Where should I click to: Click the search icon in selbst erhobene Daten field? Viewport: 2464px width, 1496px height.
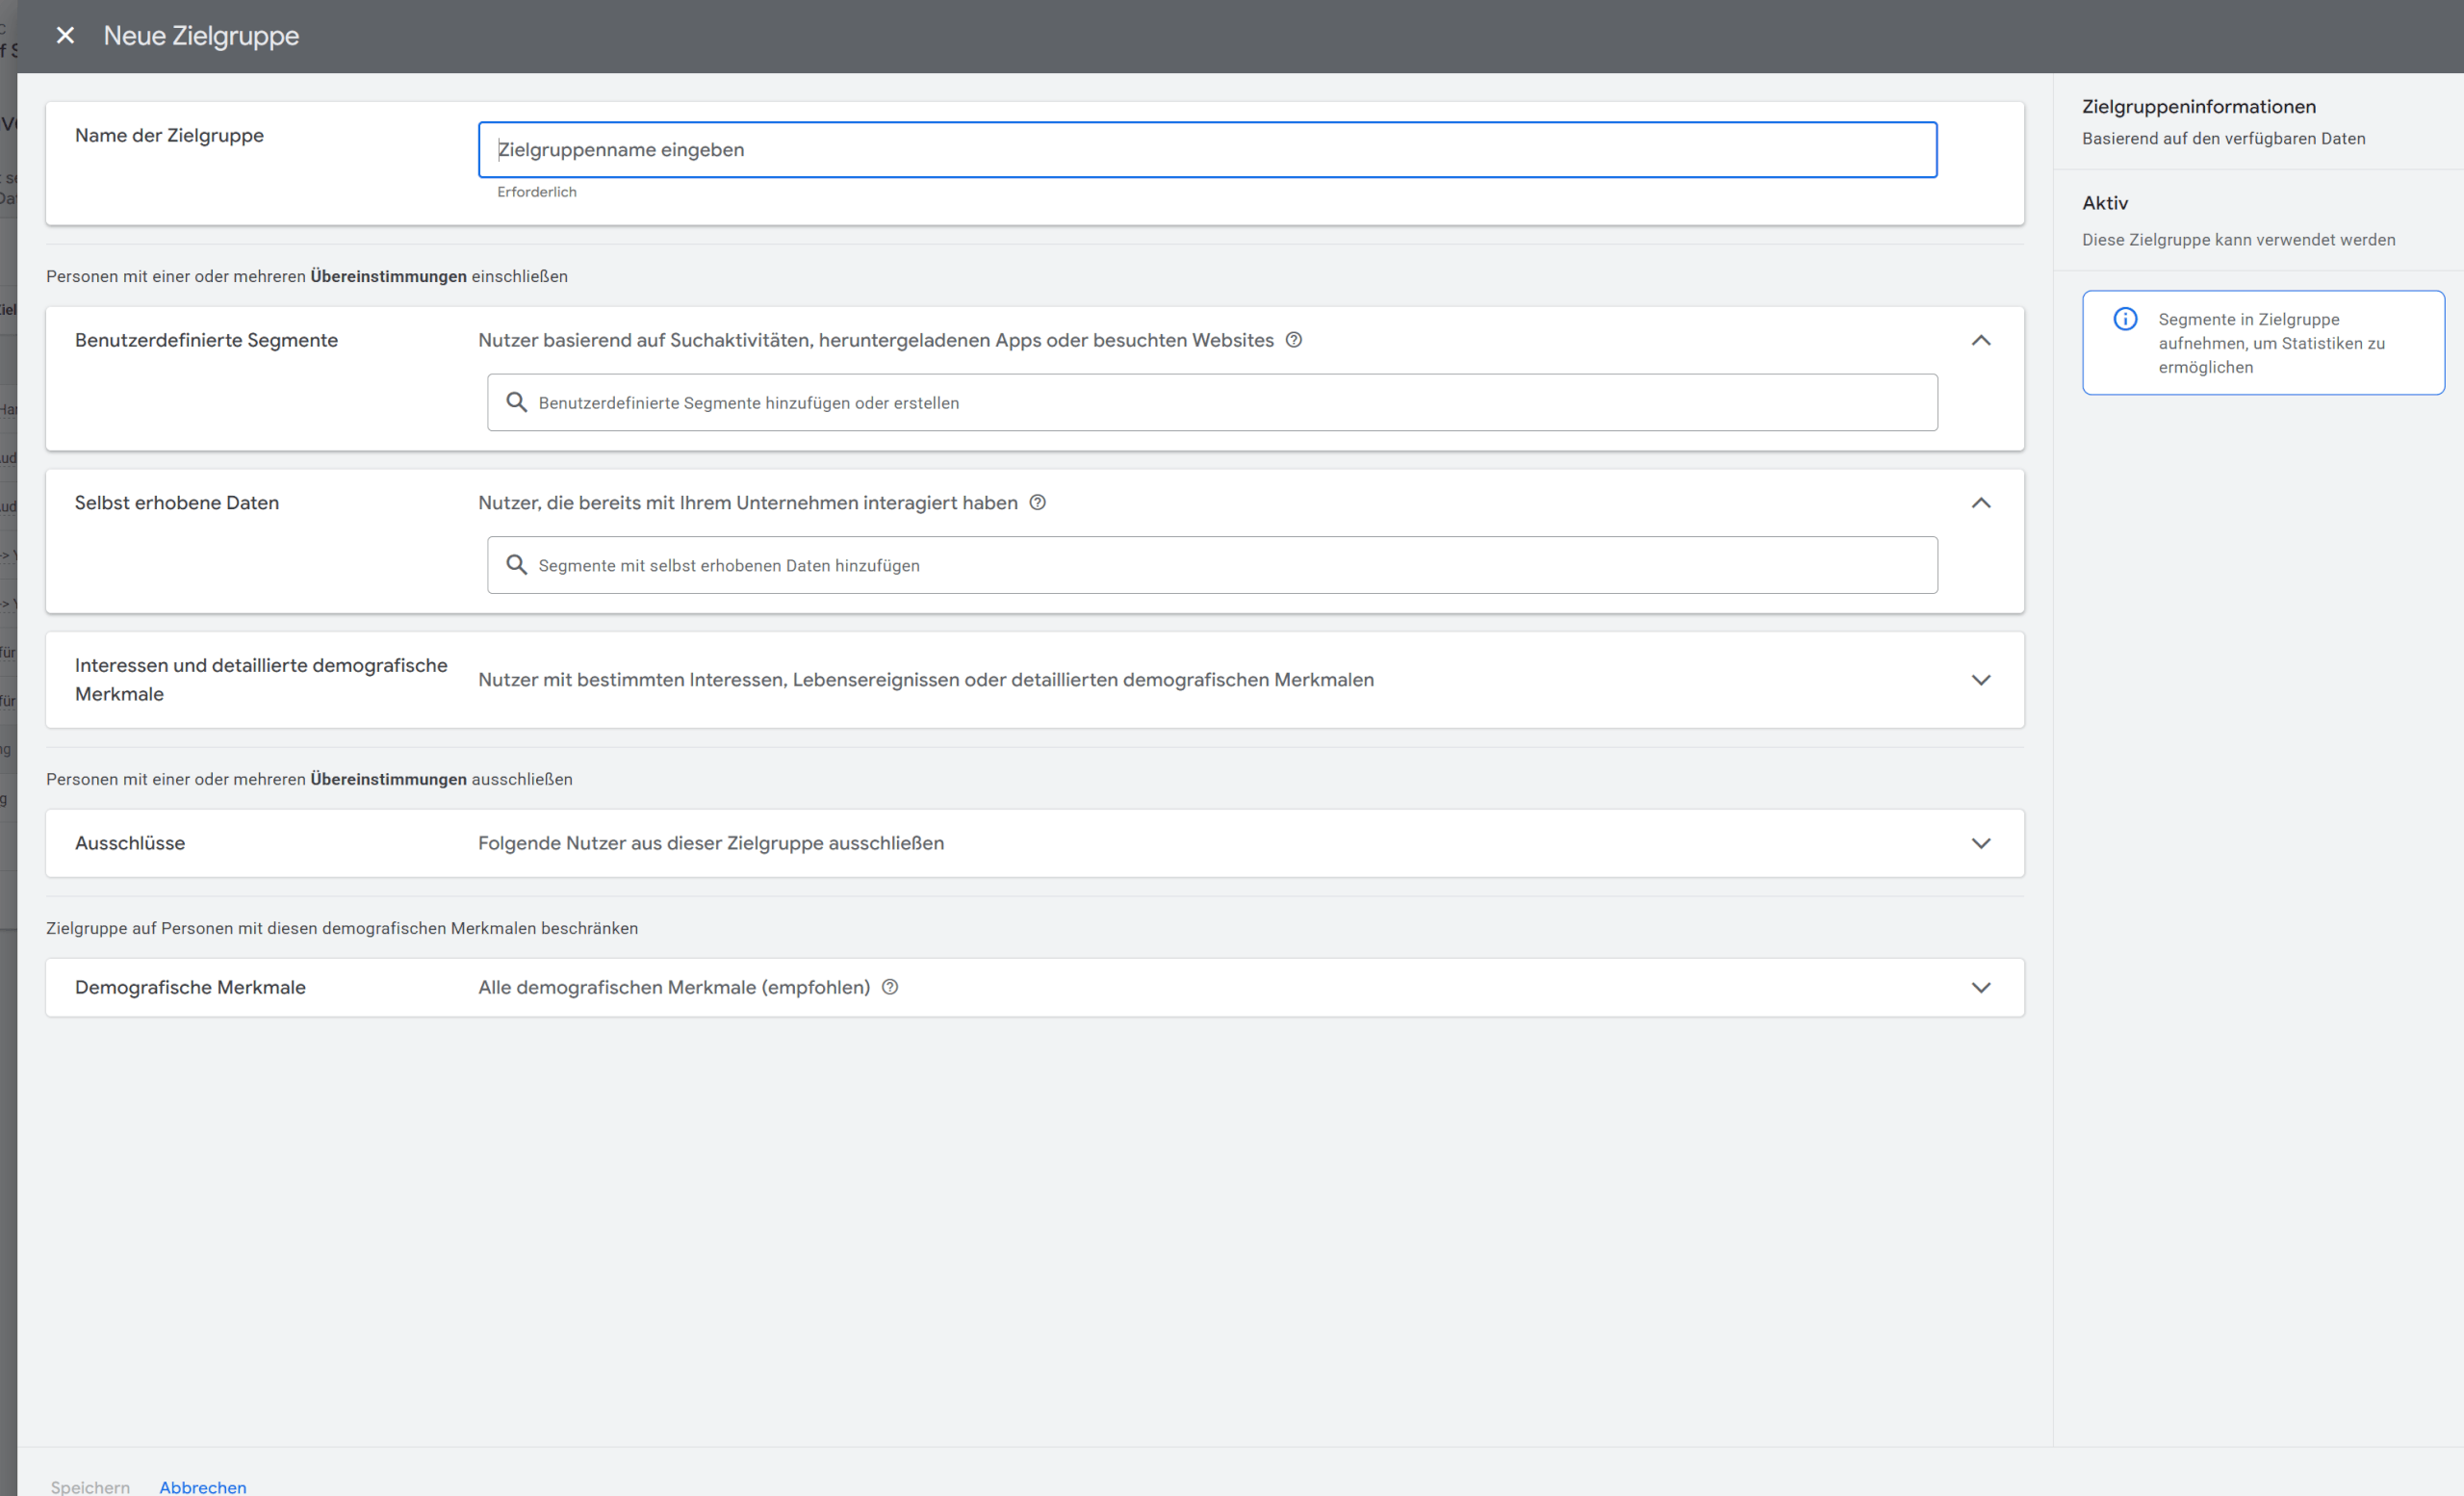[x=517, y=564]
